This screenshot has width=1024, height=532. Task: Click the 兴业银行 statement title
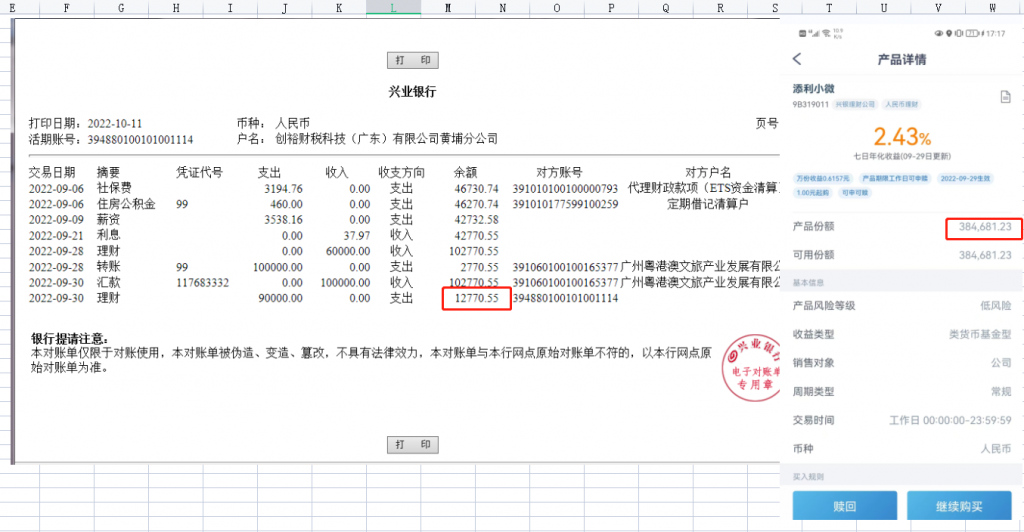pos(412,91)
